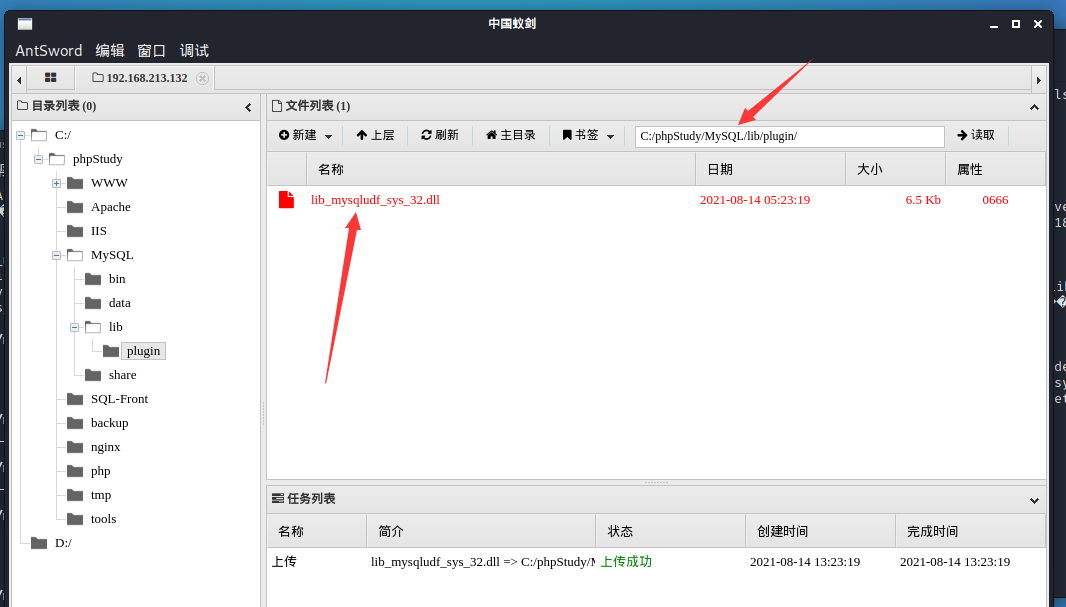Select the C:/ drive folder icon

pyautogui.click(x=39, y=135)
